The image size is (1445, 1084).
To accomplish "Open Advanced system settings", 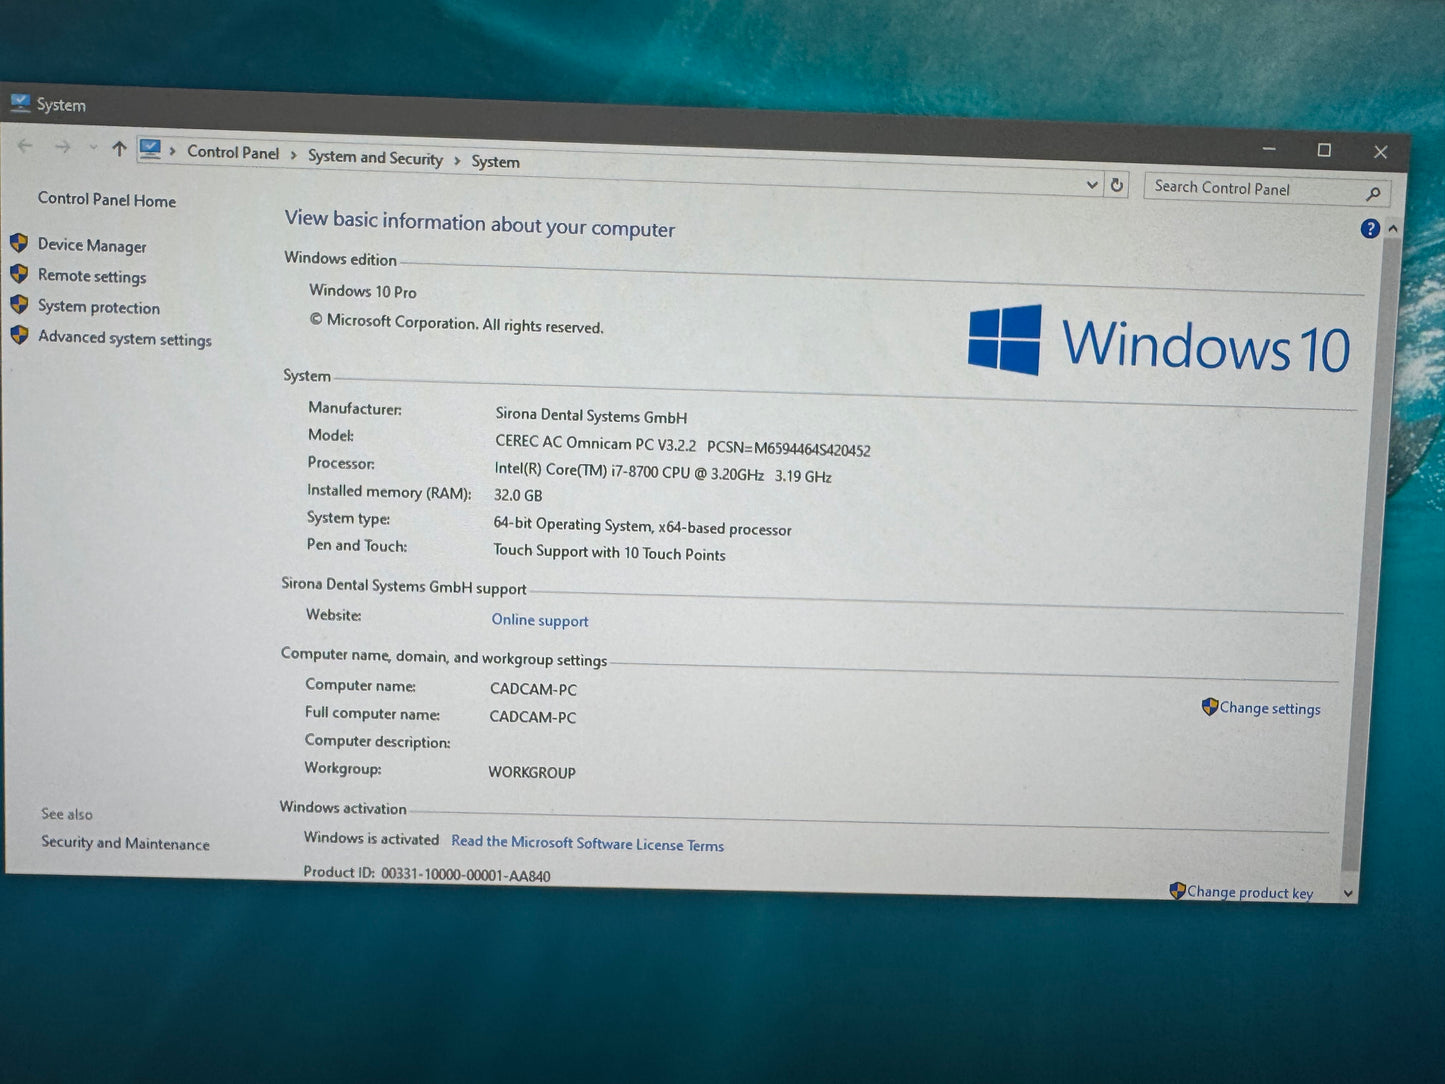I will click(x=125, y=338).
